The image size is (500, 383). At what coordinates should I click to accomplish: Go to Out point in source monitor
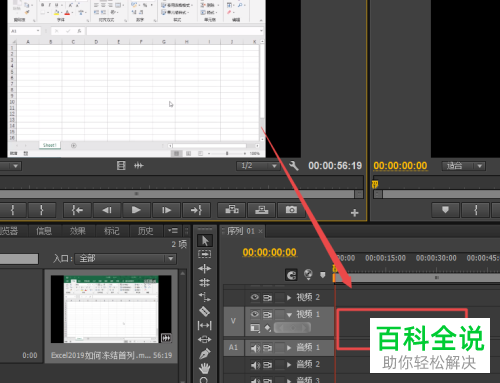(x=196, y=210)
